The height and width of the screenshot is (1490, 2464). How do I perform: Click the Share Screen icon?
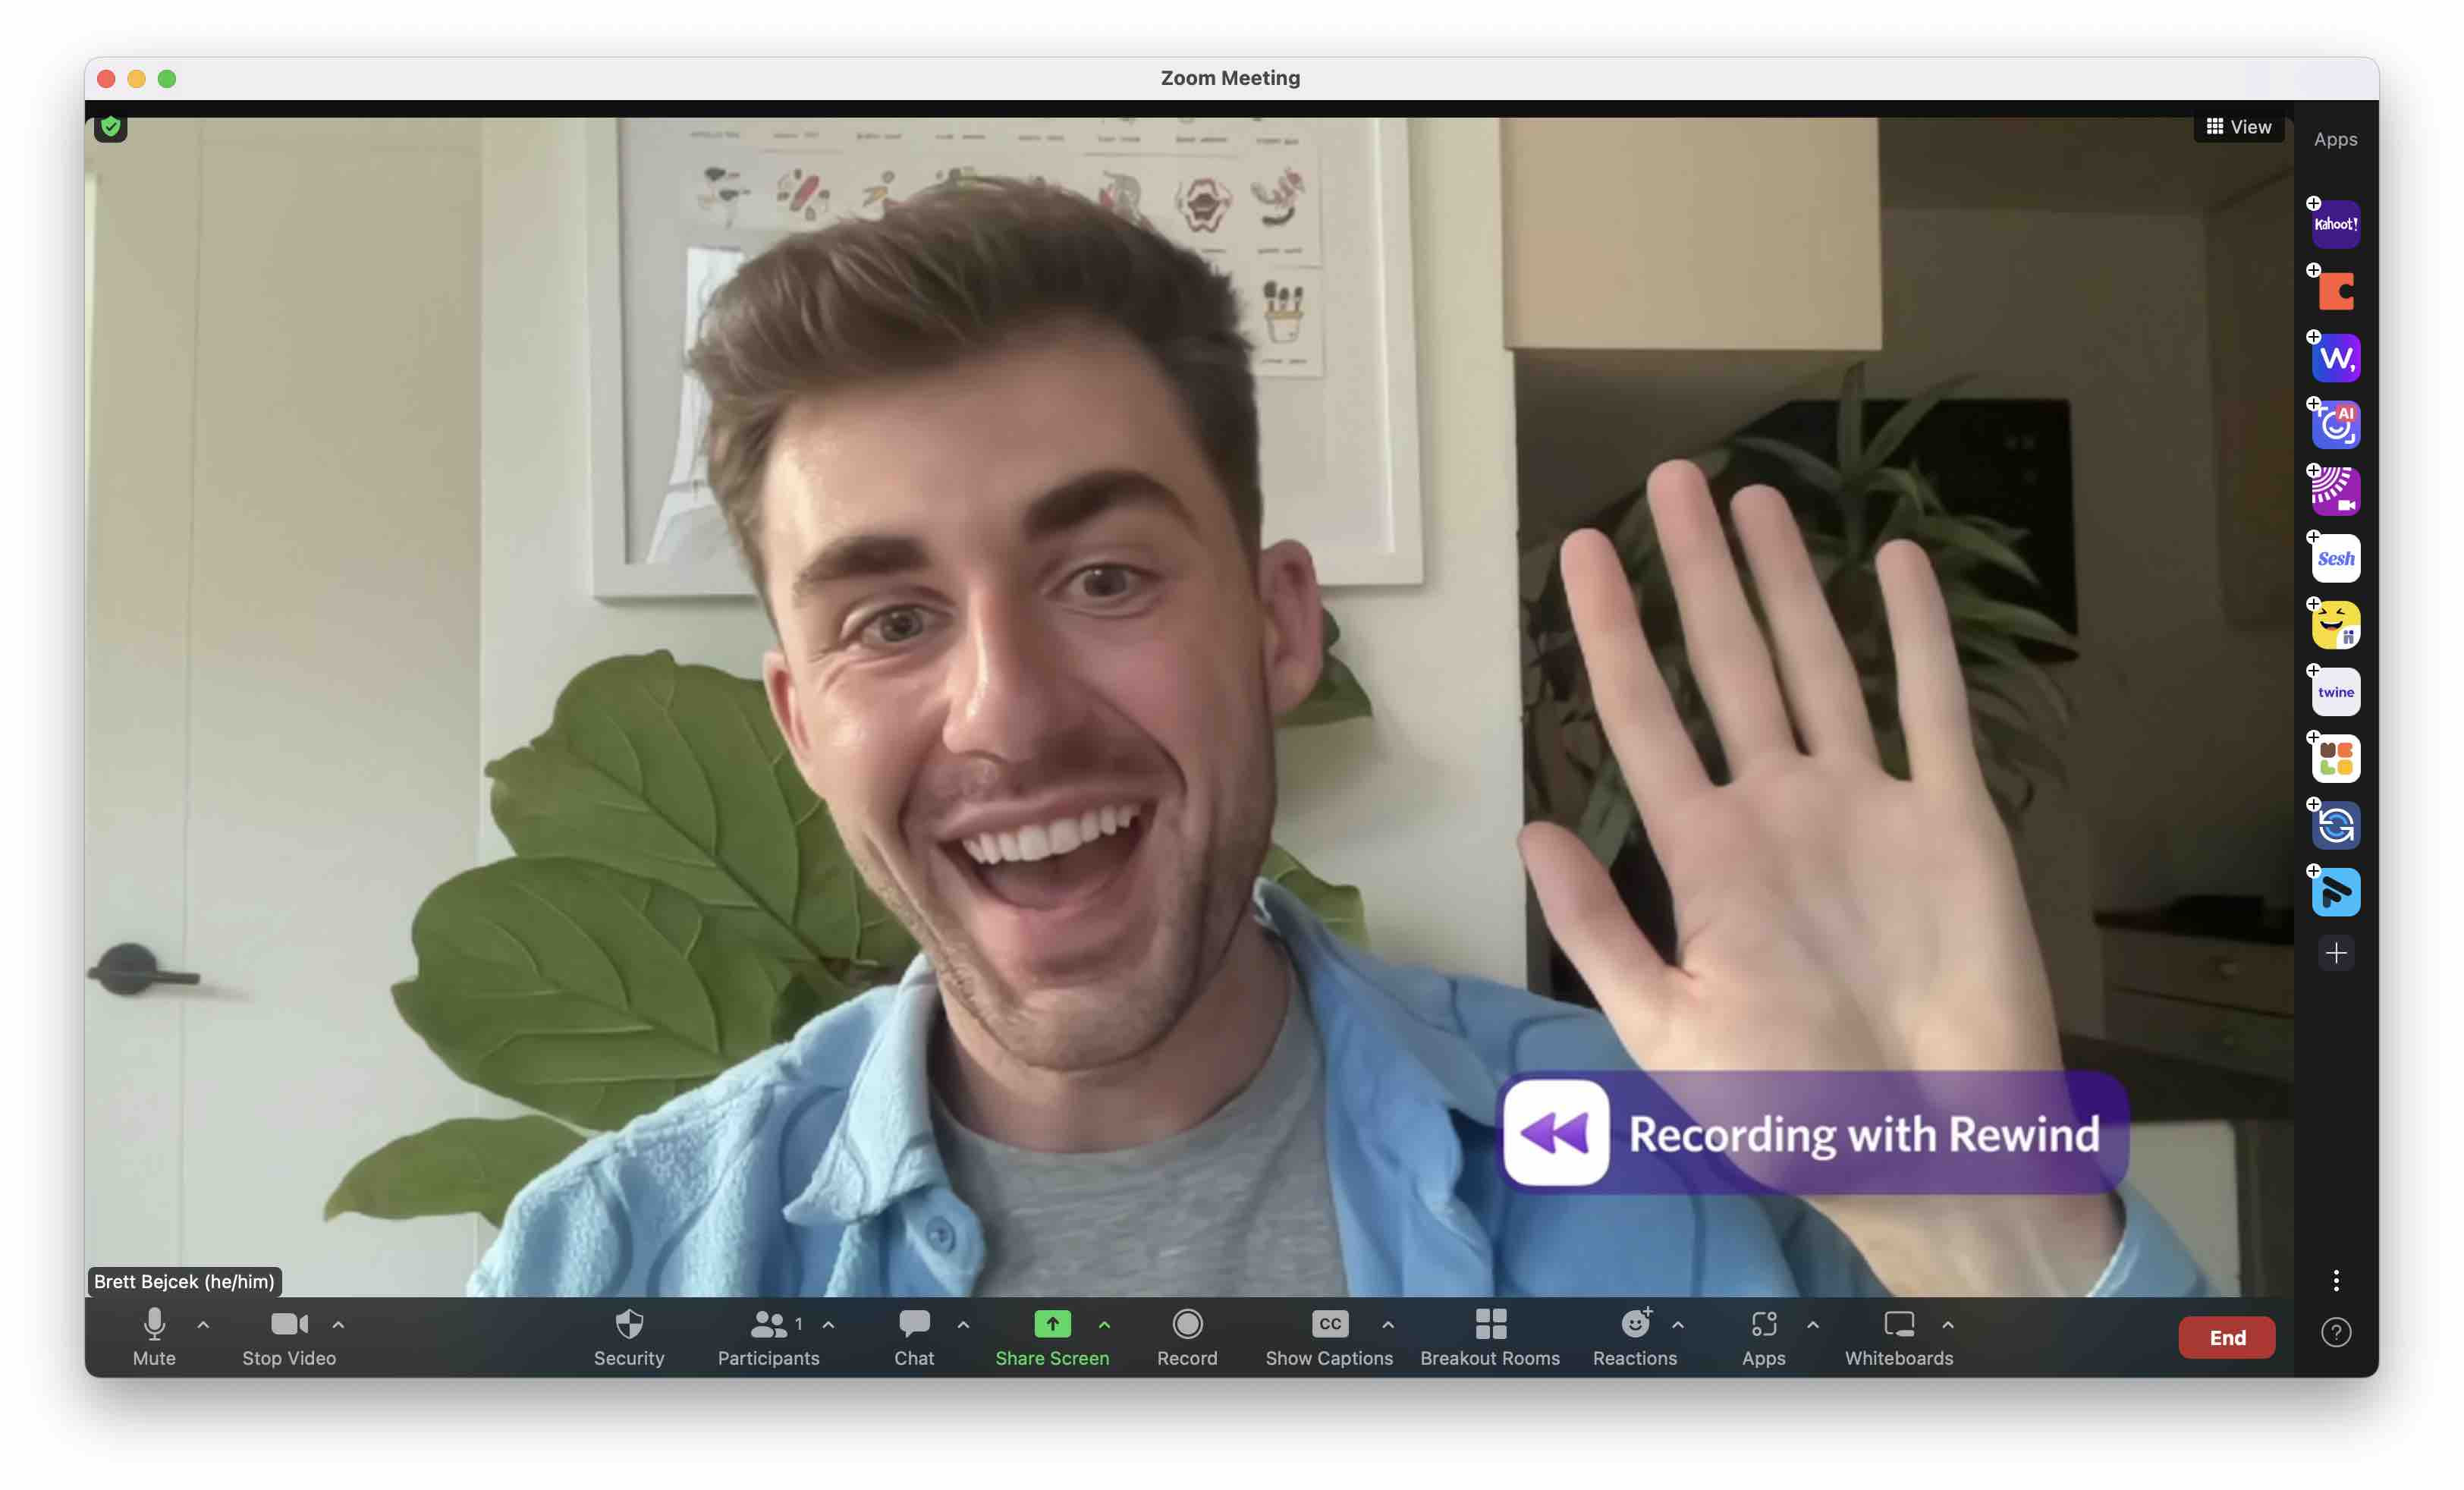point(1051,1324)
